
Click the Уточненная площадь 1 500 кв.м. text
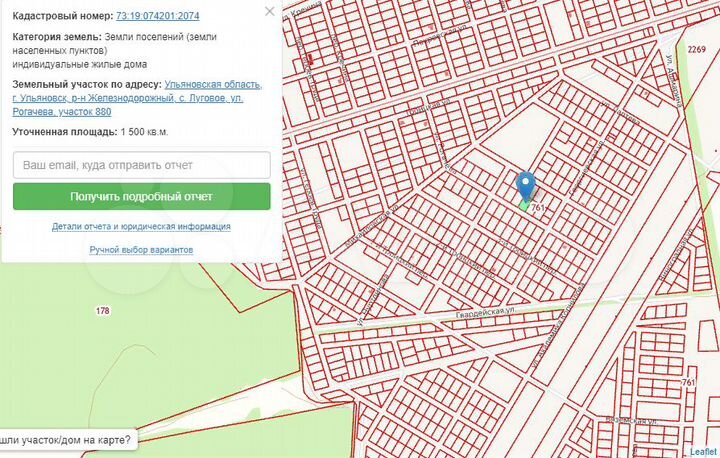[x=90, y=132]
